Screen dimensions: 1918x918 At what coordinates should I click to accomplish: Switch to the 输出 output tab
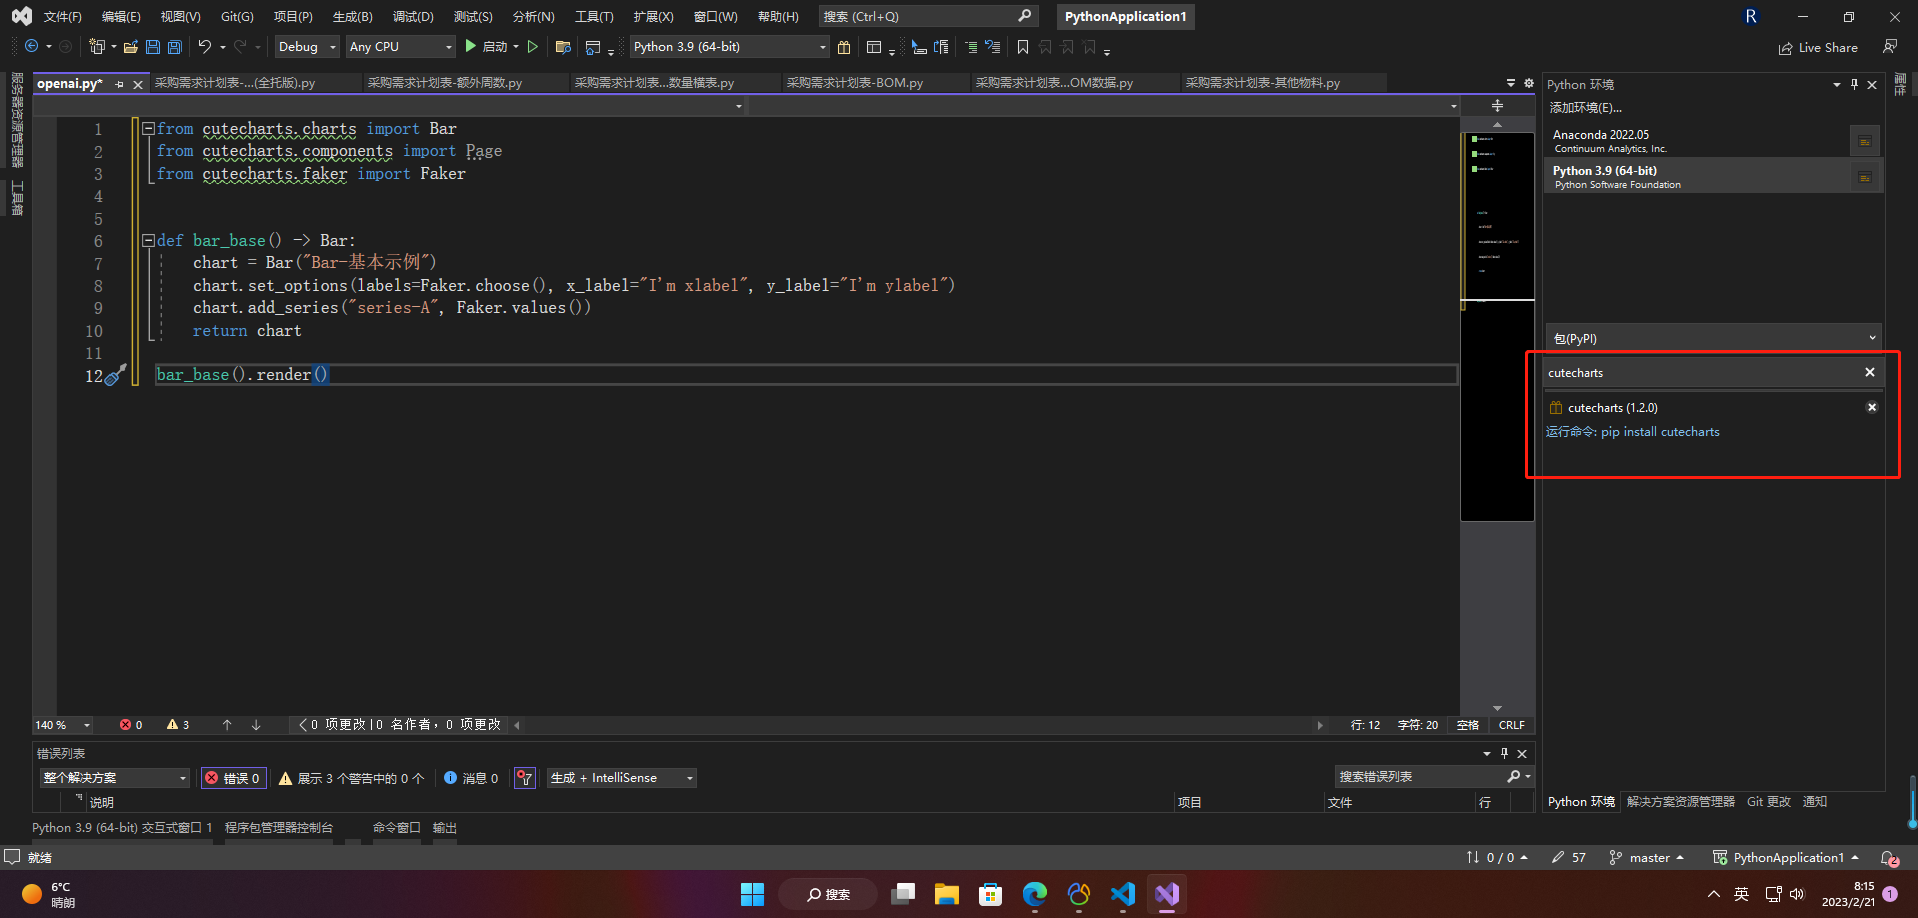click(x=445, y=828)
